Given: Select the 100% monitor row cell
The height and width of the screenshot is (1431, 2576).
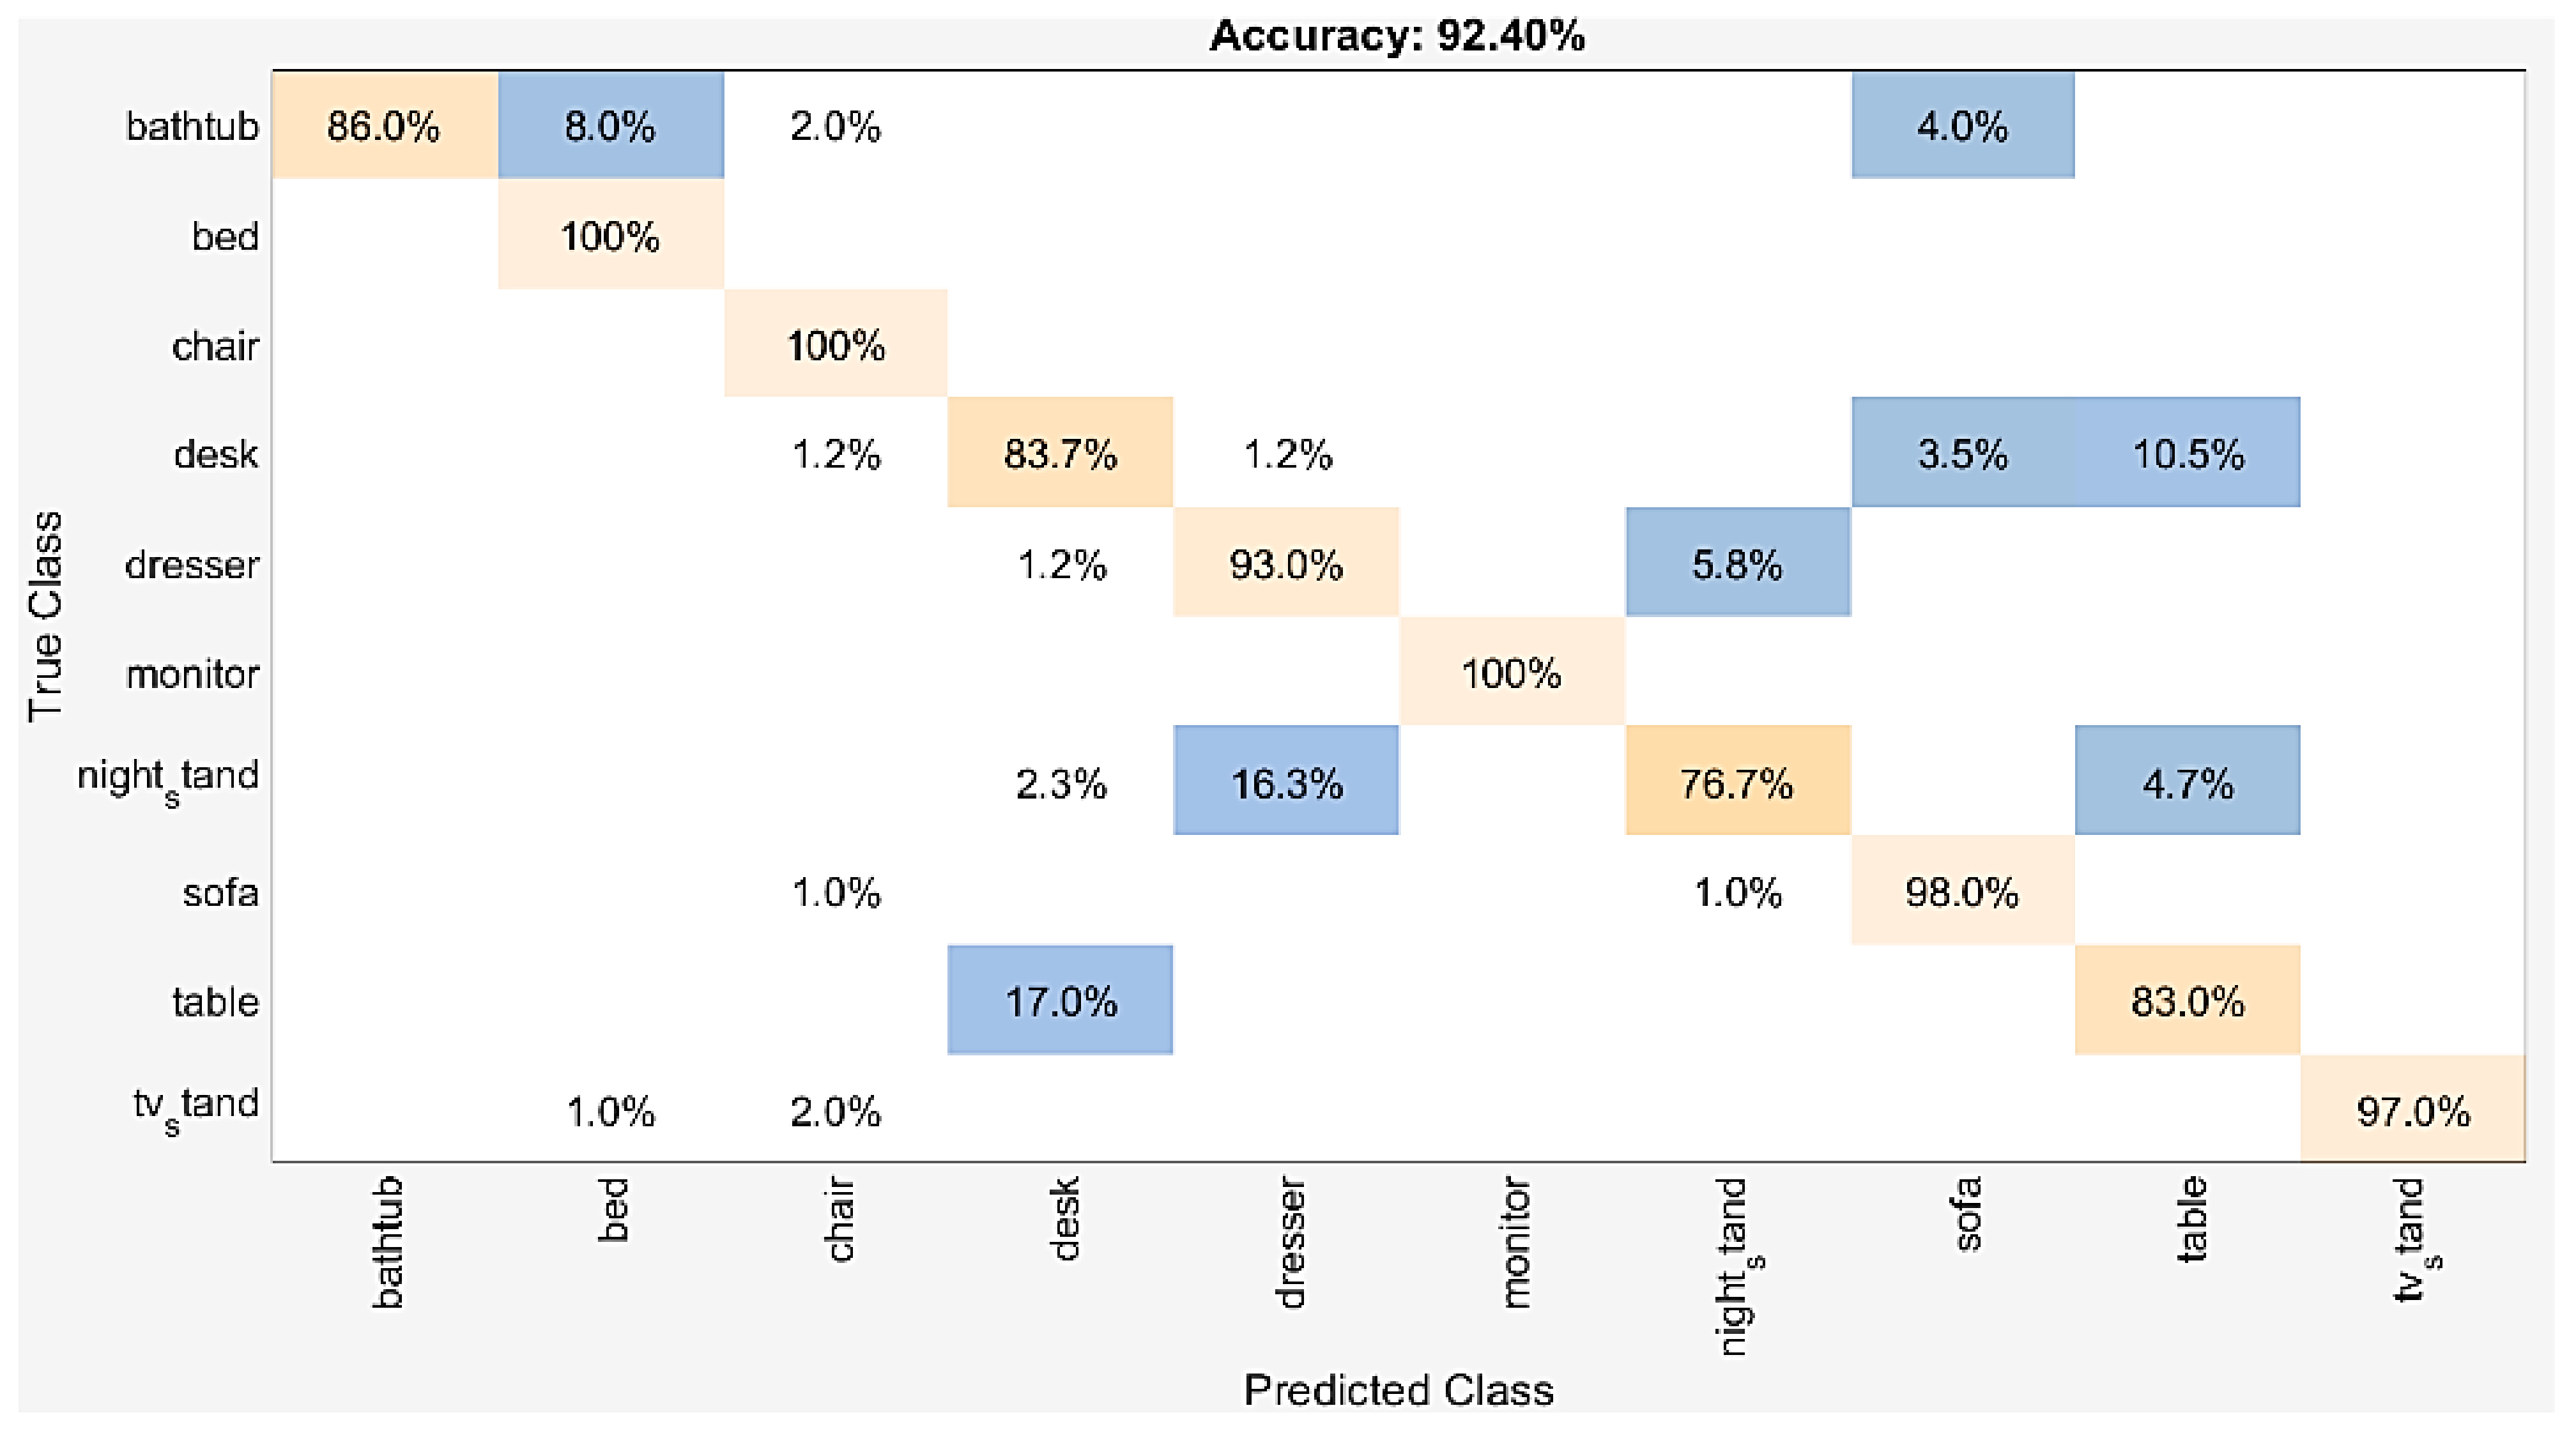Looking at the screenshot, I should point(1511,672).
